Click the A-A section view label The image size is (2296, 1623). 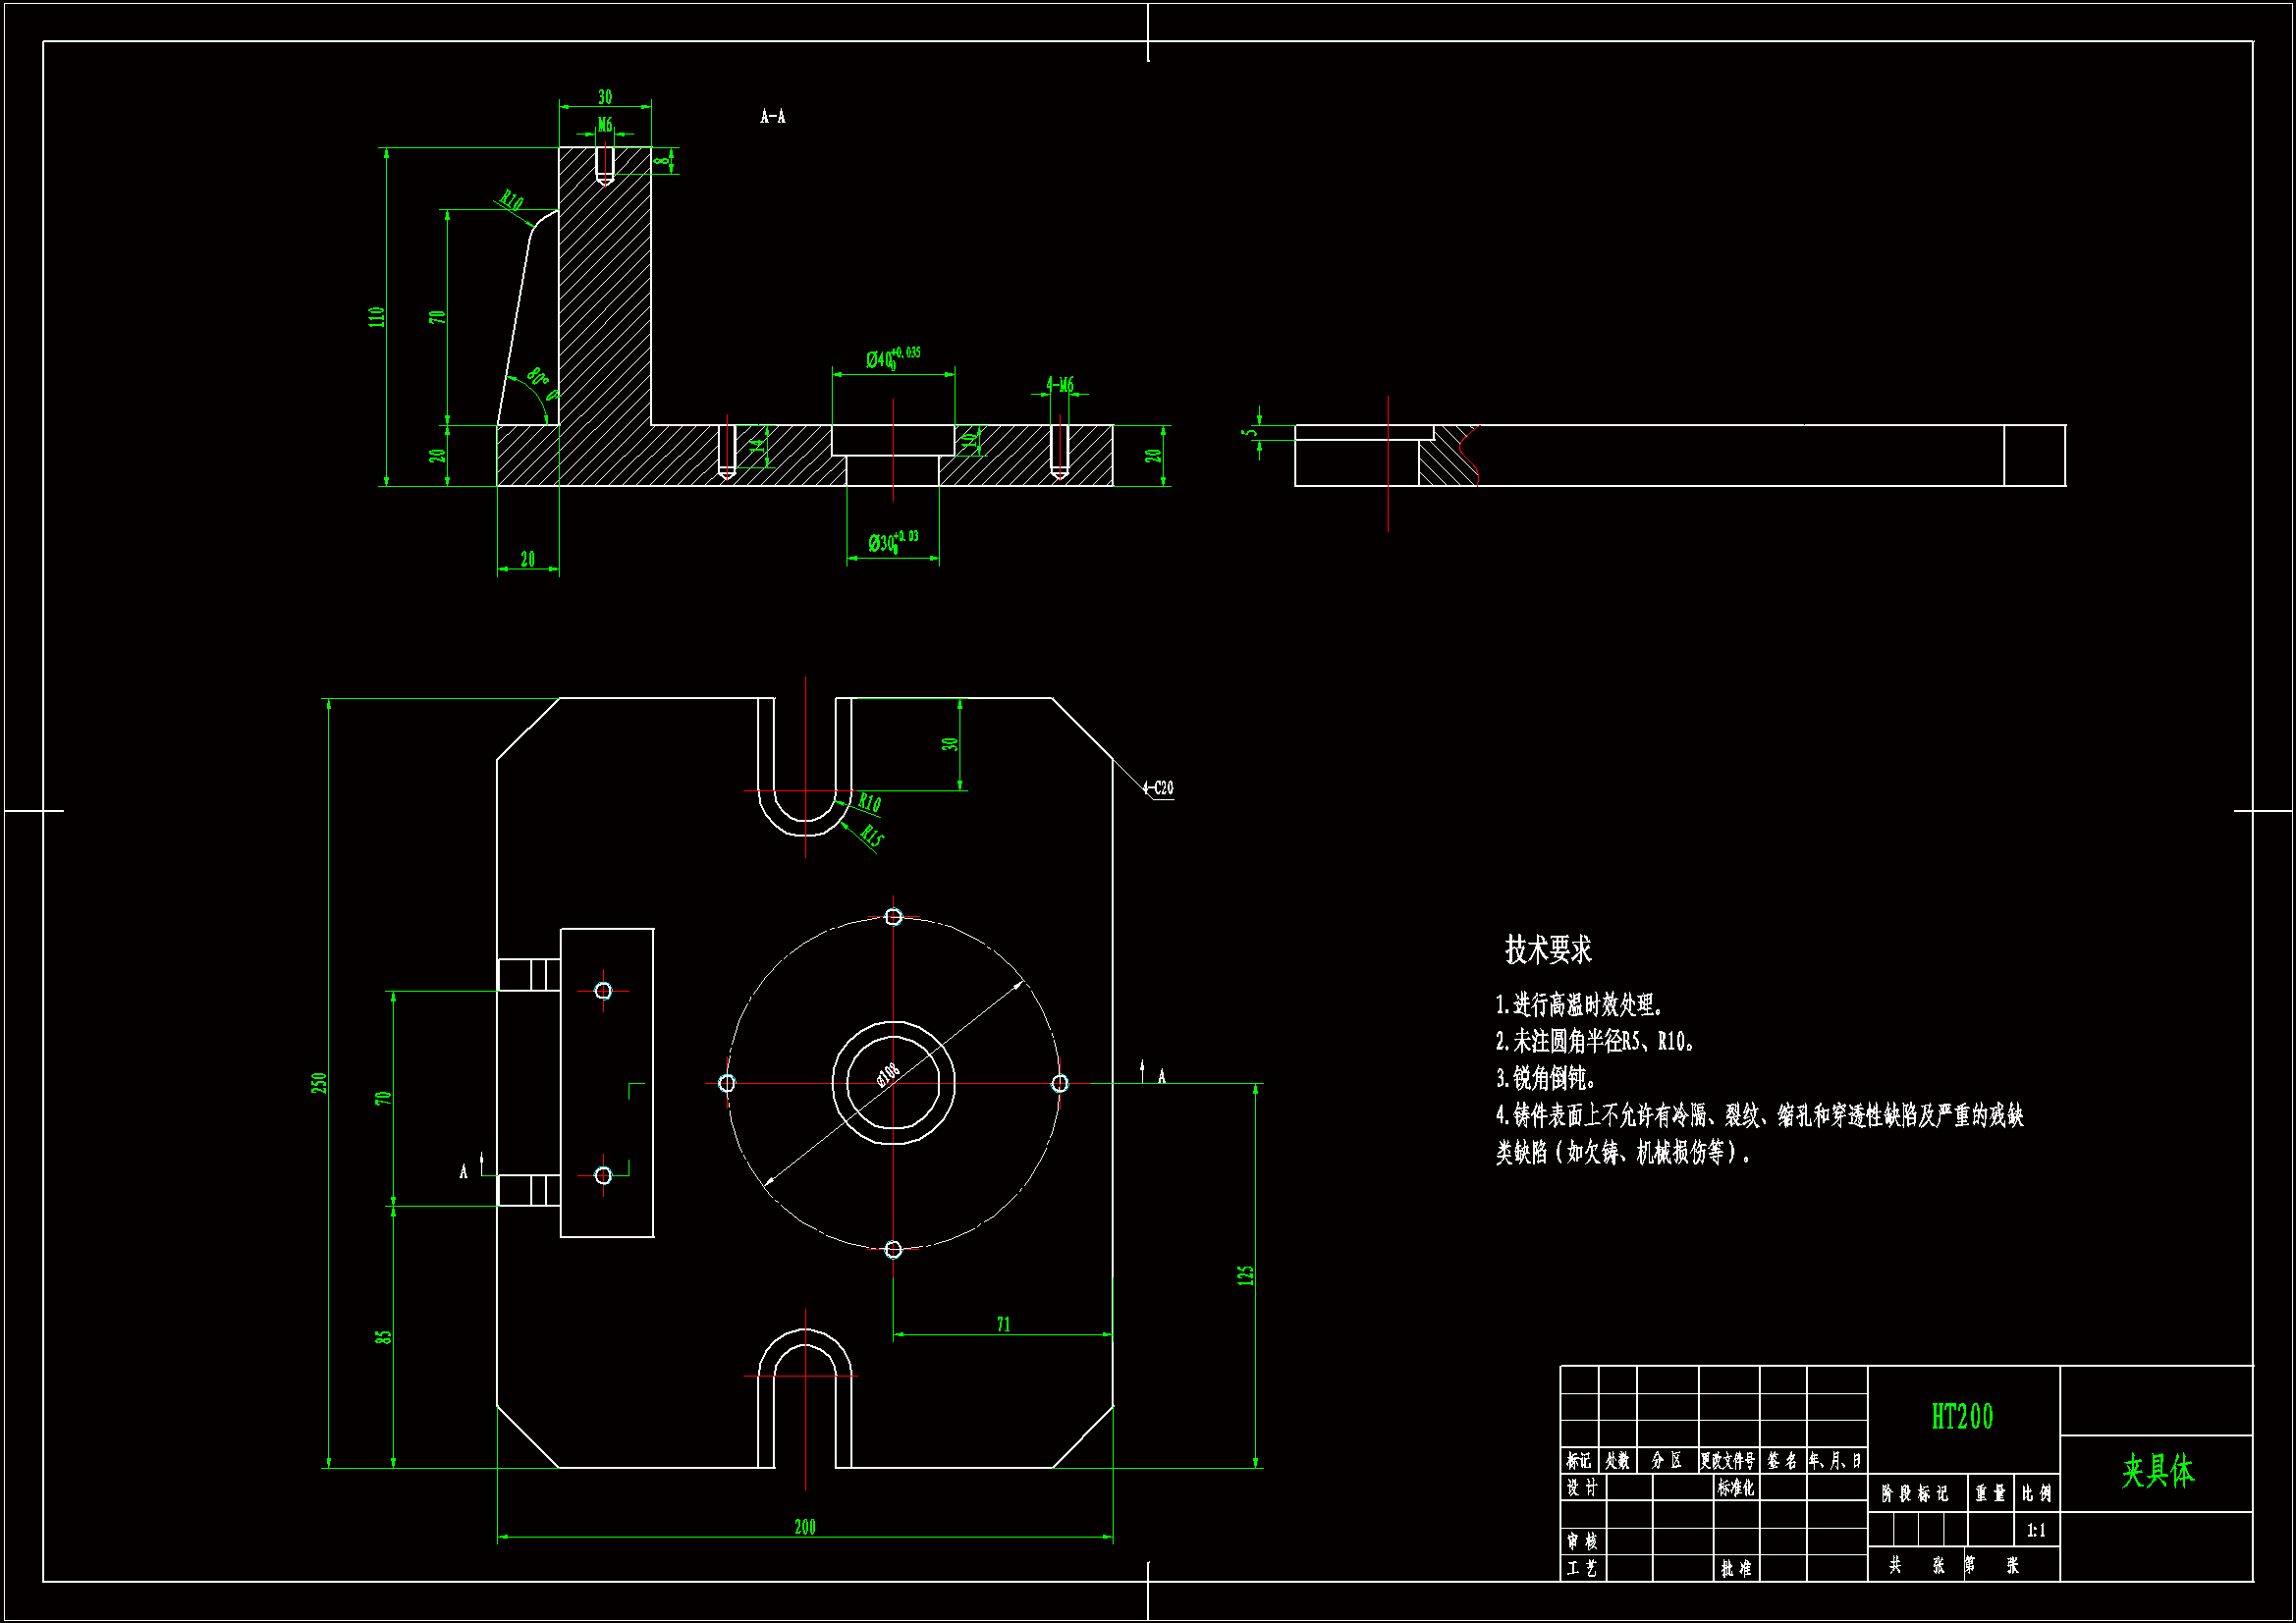click(x=772, y=117)
